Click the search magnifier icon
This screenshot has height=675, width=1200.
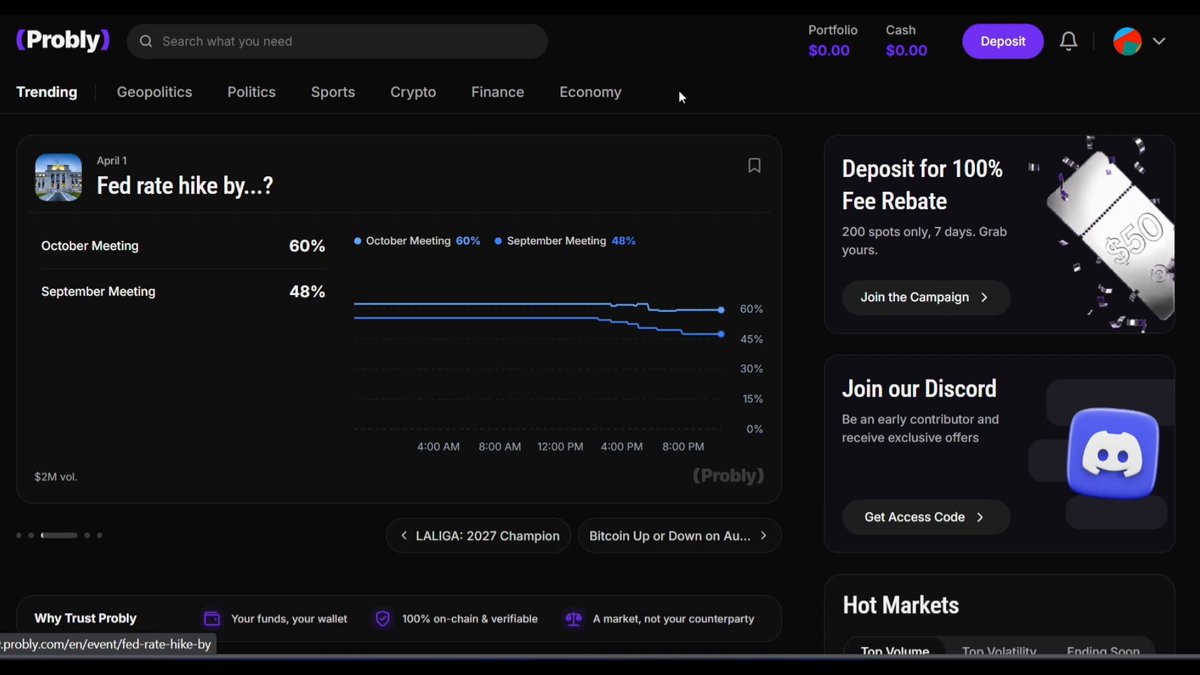tap(146, 41)
